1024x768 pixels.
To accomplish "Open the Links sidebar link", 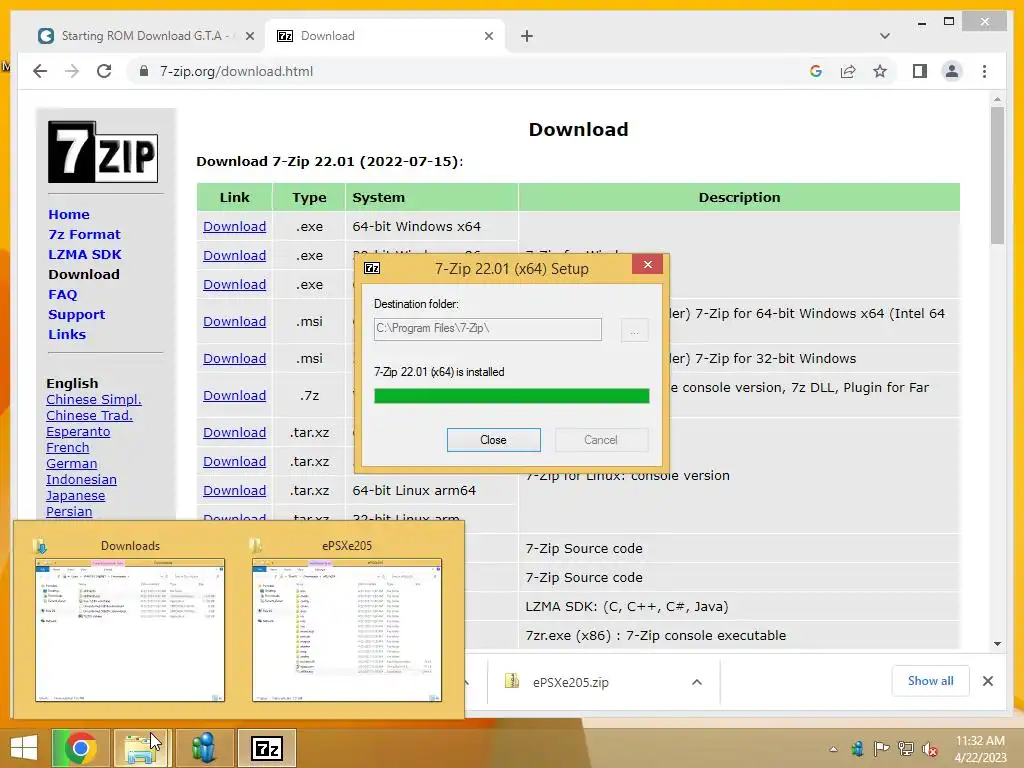I will (x=67, y=334).
